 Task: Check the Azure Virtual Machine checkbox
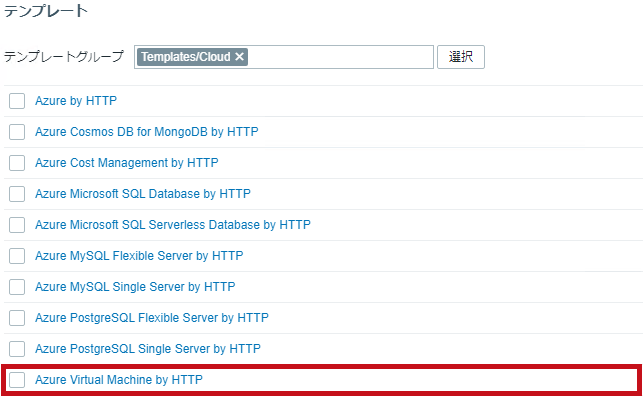coord(17,380)
